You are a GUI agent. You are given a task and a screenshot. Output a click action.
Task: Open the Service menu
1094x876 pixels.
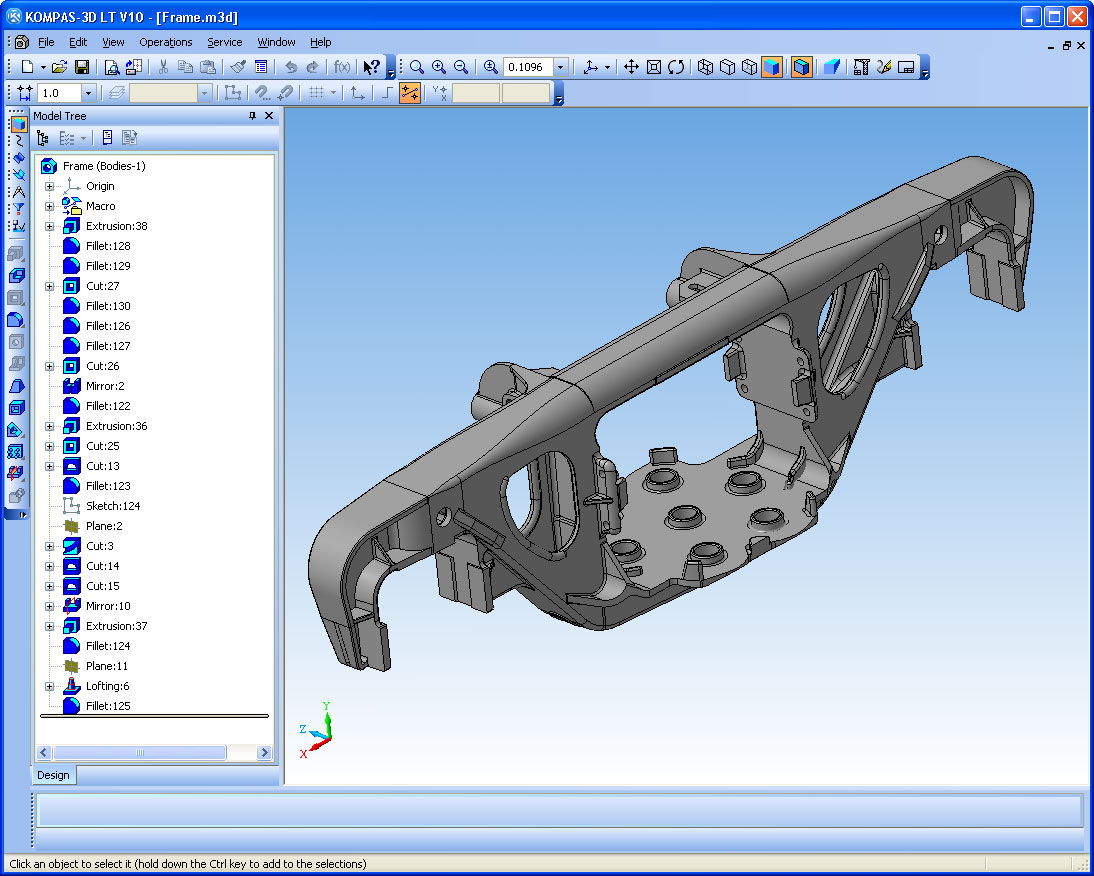pyautogui.click(x=225, y=42)
